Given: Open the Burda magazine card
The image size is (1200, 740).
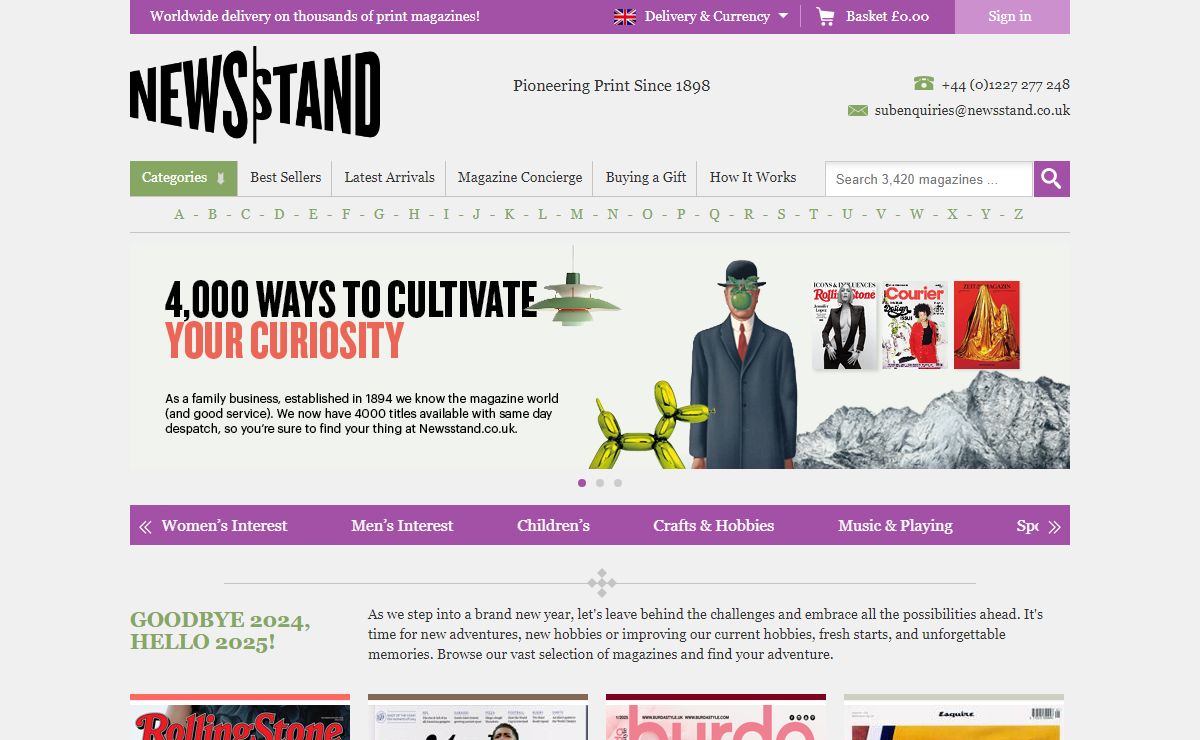Looking at the screenshot, I should (x=716, y=717).
